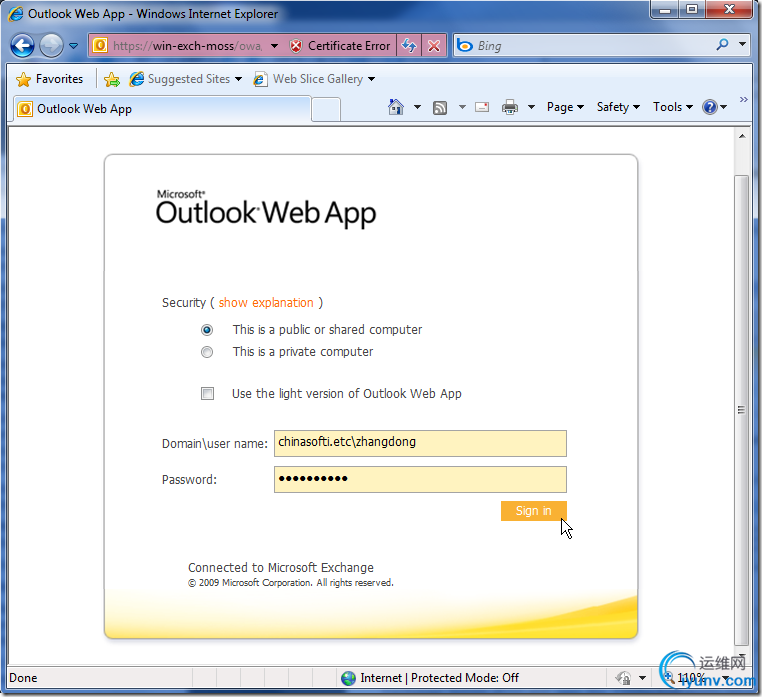Click the show explanation link
Viewport: 762px width, 697px height.
coord(266,302)
